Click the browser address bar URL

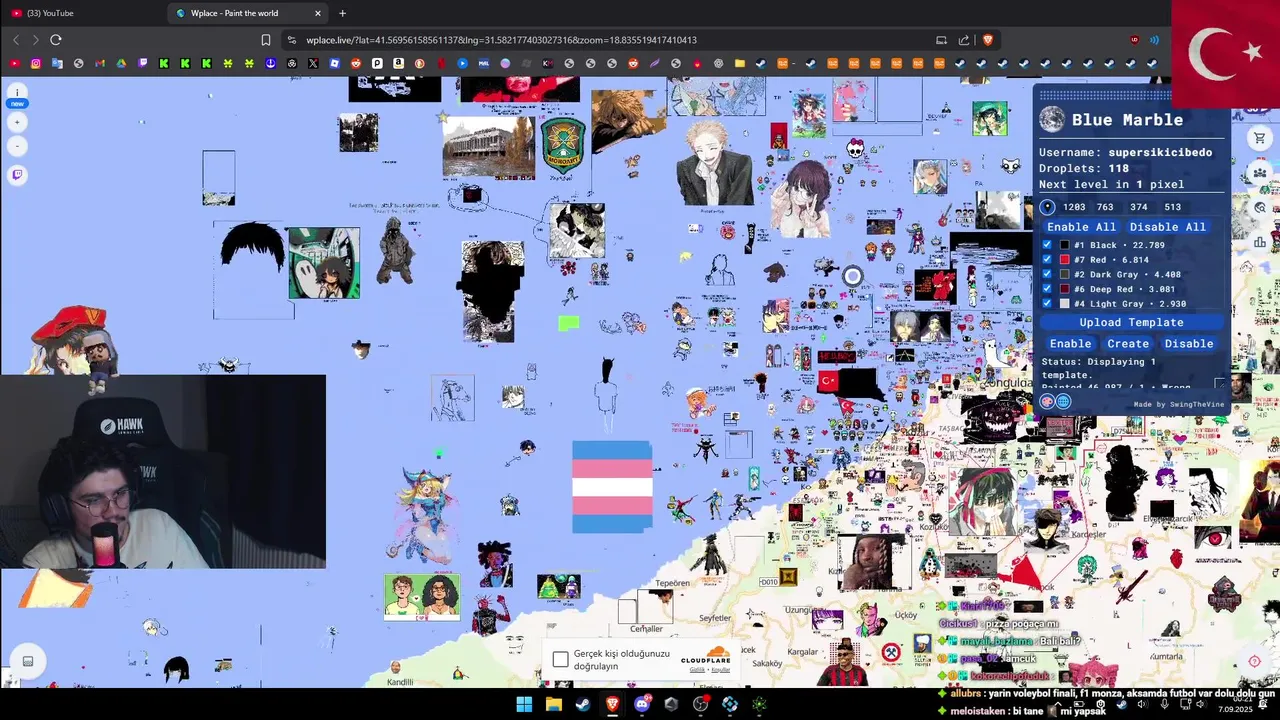501,40
